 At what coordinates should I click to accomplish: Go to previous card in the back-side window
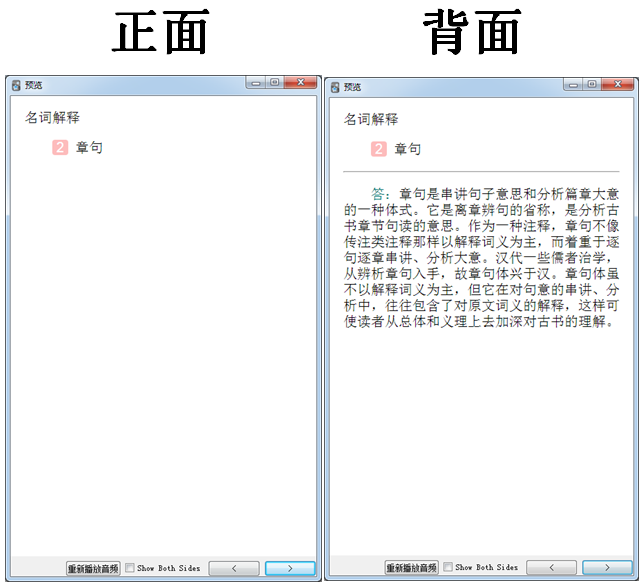pyautogui.click(x=552, y=568)
